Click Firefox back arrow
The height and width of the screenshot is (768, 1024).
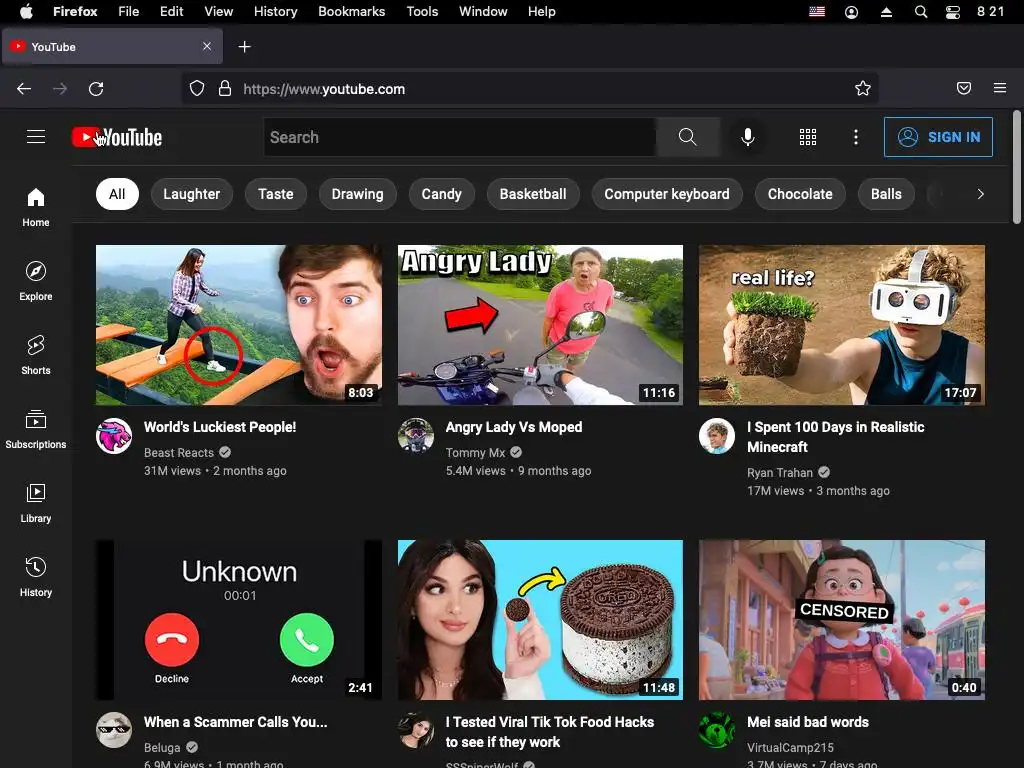[24, 89]
